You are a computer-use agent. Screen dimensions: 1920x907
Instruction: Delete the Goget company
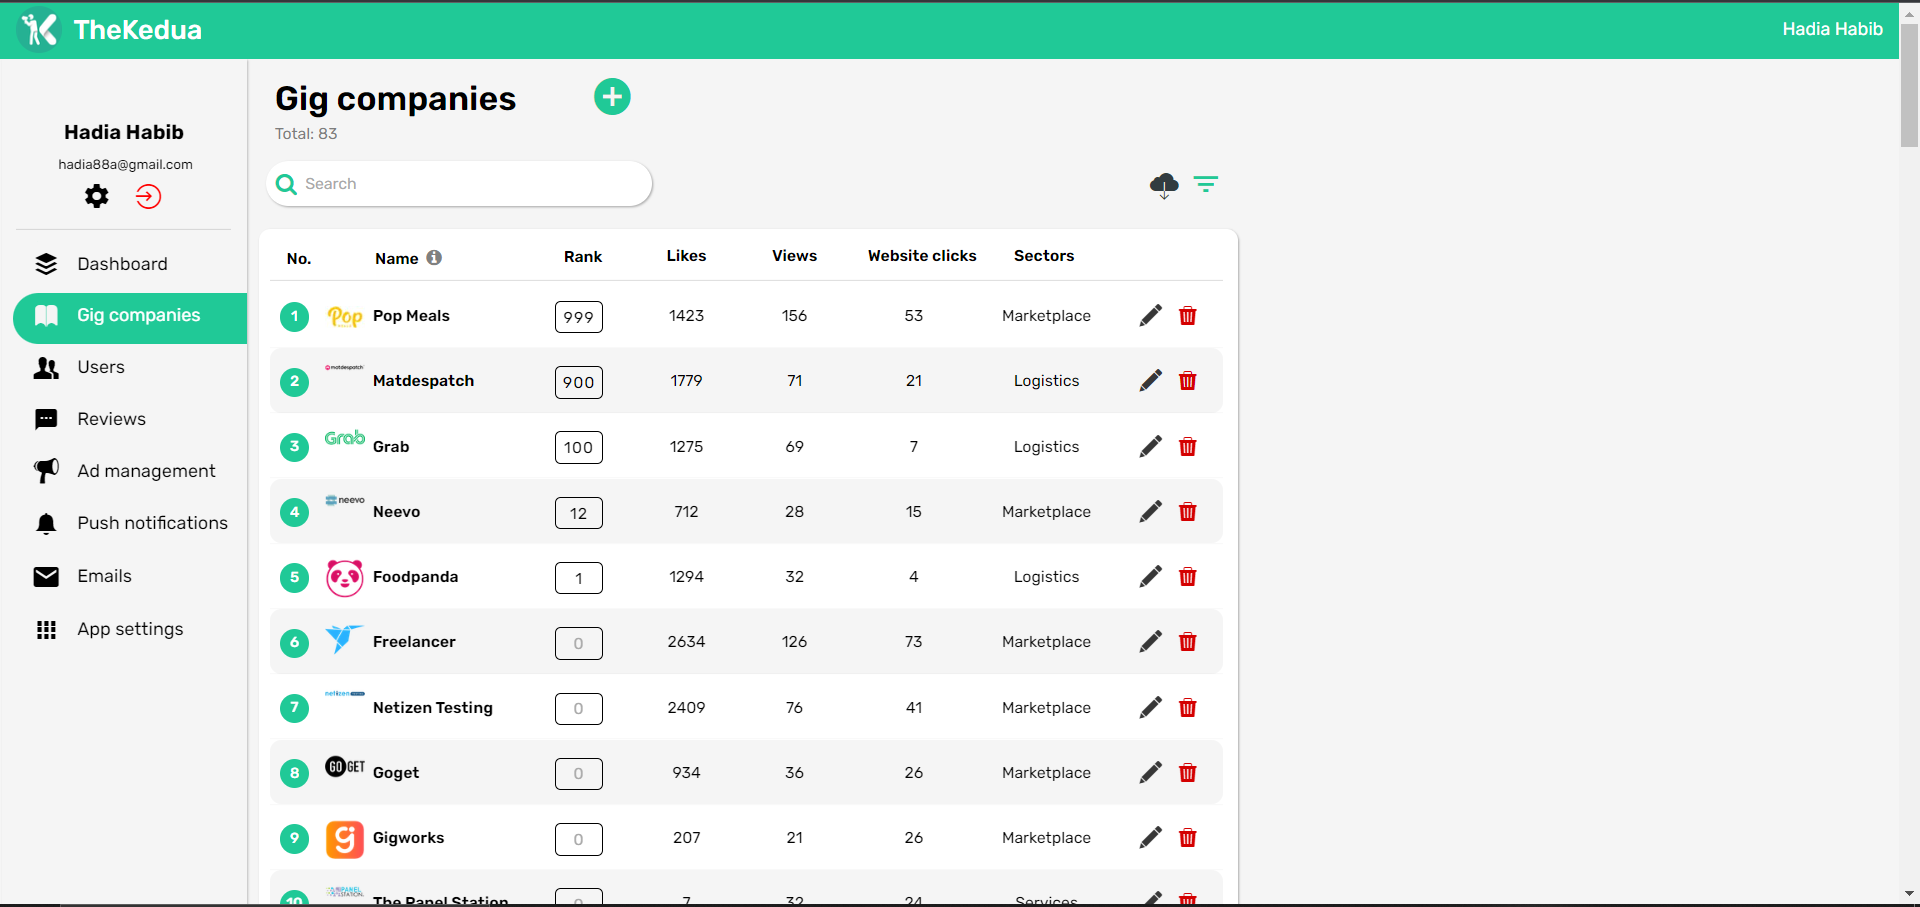coord(1188,772)
